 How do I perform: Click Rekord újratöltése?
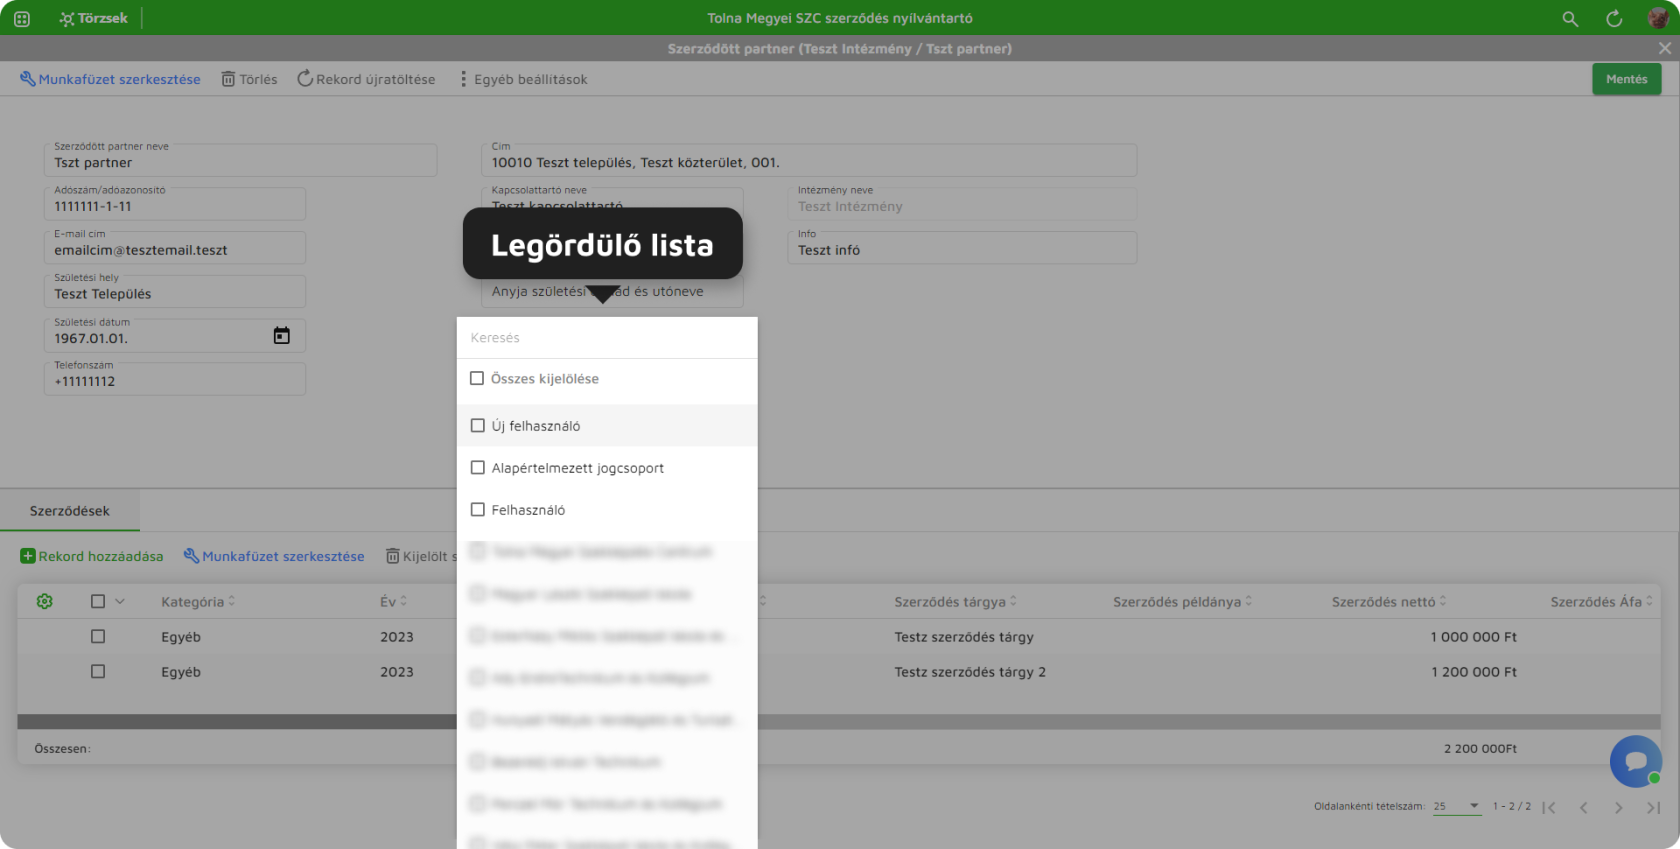tap(366, 79)
